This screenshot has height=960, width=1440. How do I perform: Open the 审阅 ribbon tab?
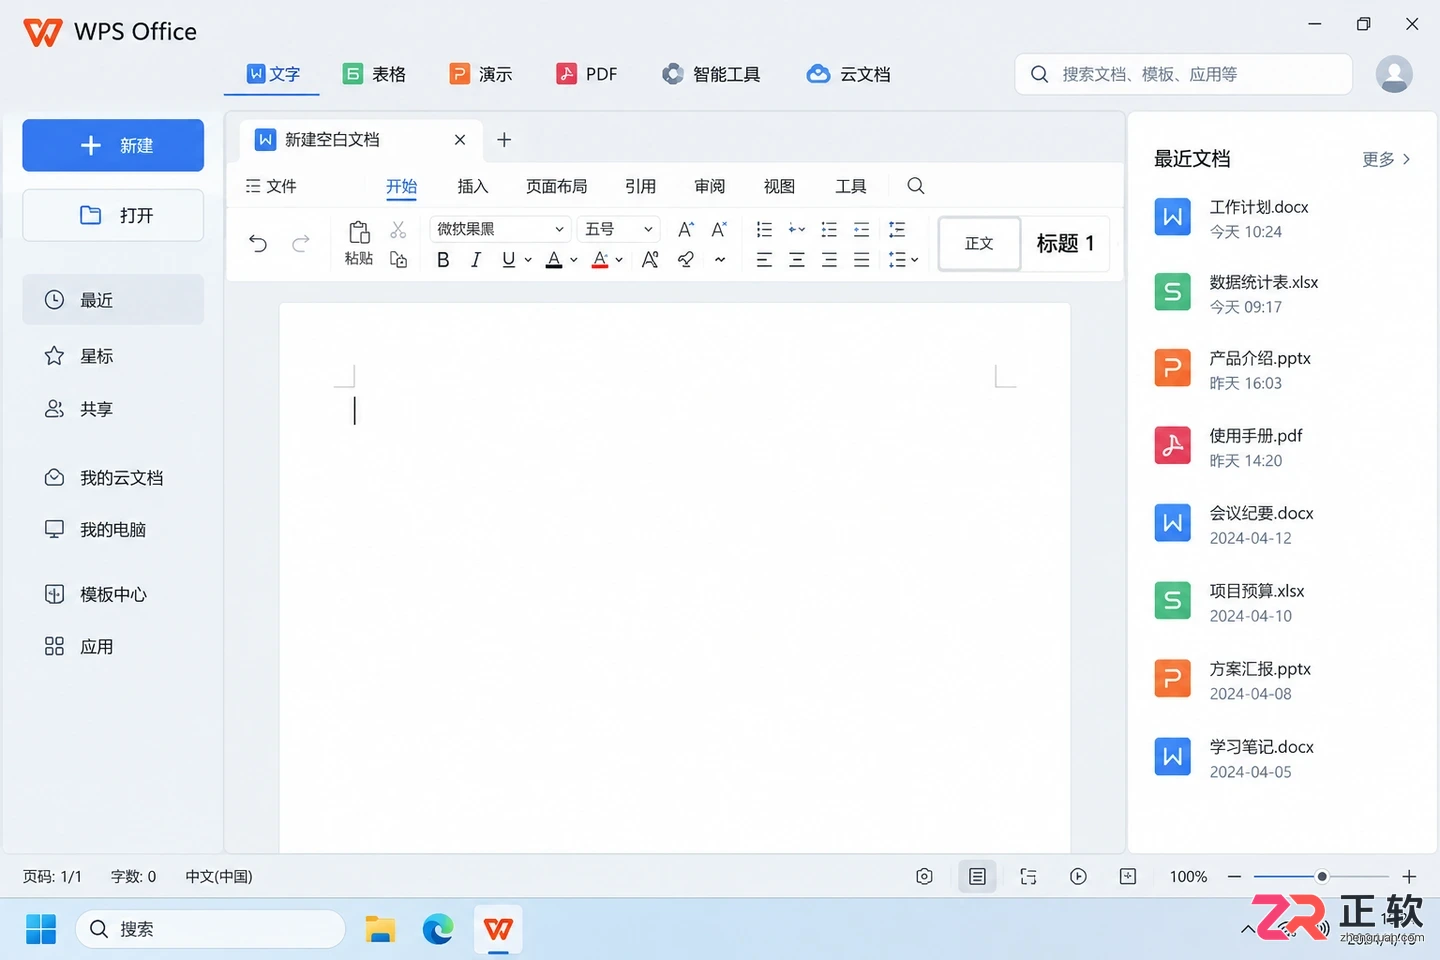(x=710, y=186)
